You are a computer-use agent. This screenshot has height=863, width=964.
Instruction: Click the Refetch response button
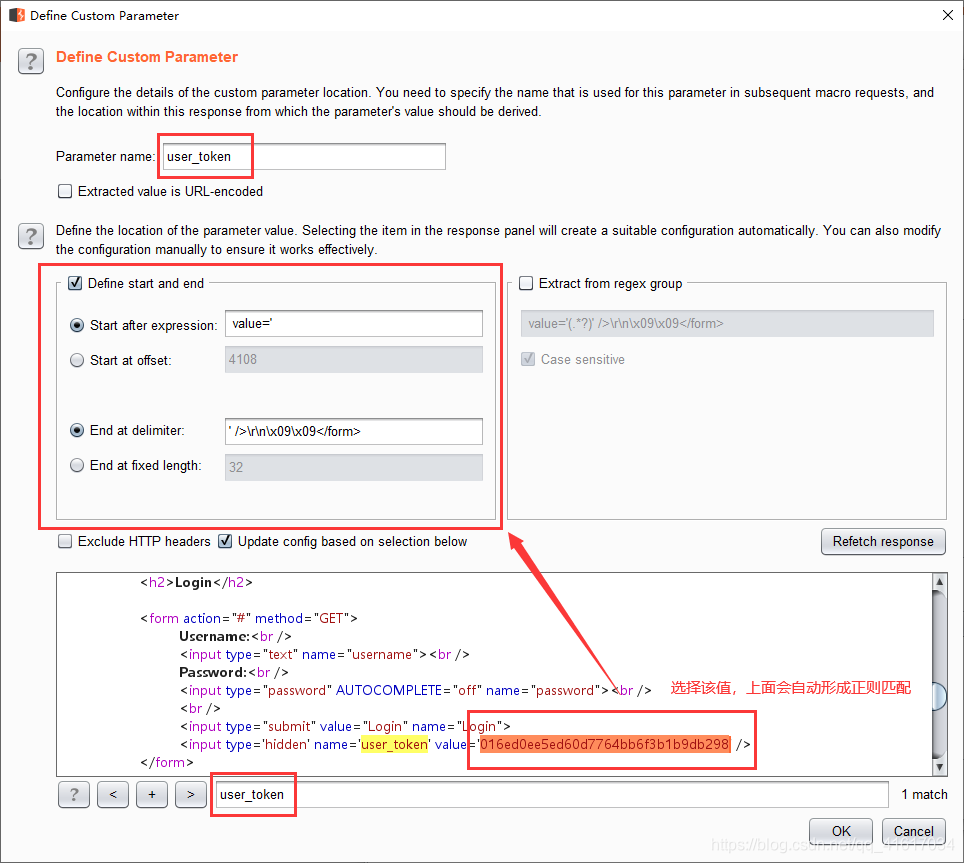pos(883,542)
